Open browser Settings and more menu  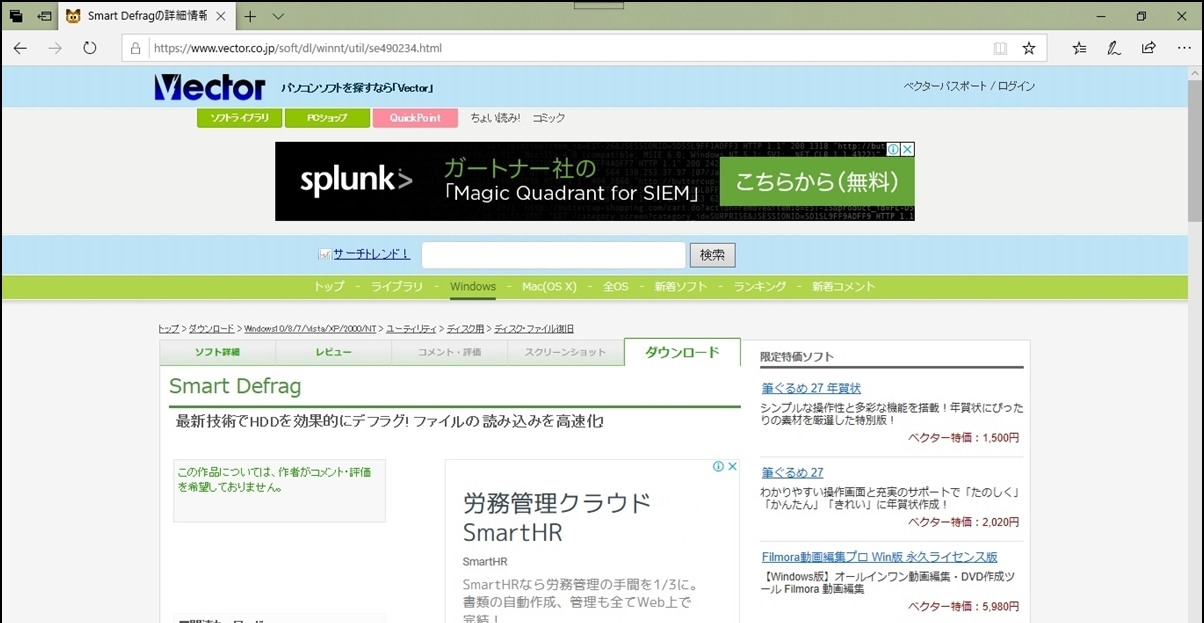tap(1183, 48)
